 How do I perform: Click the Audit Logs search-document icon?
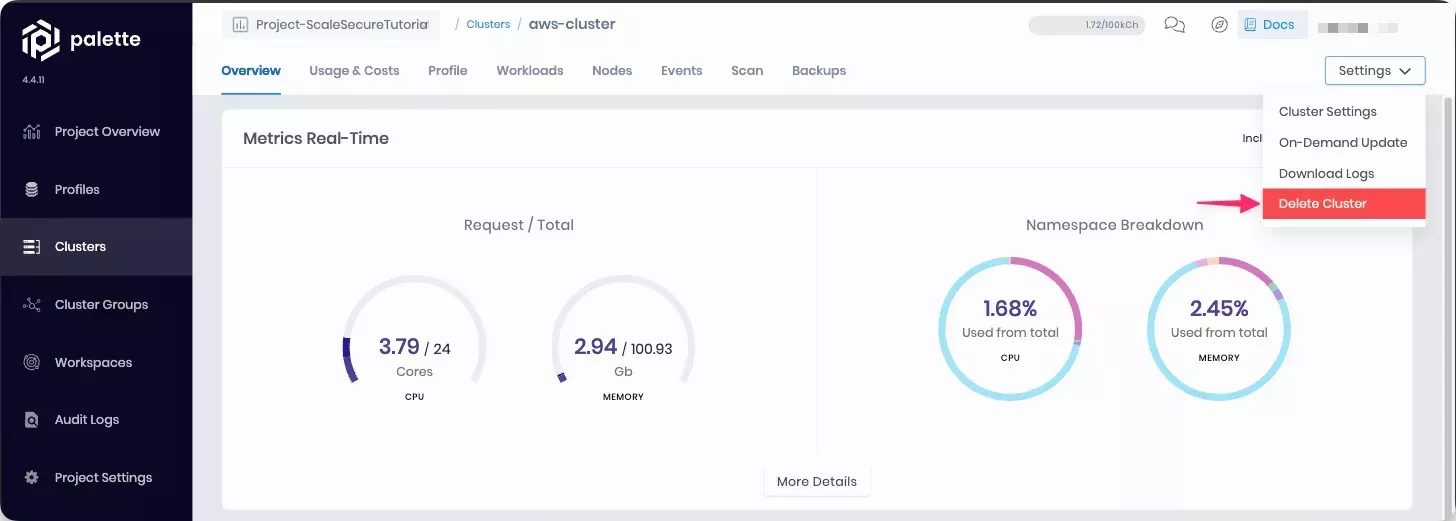32,420
